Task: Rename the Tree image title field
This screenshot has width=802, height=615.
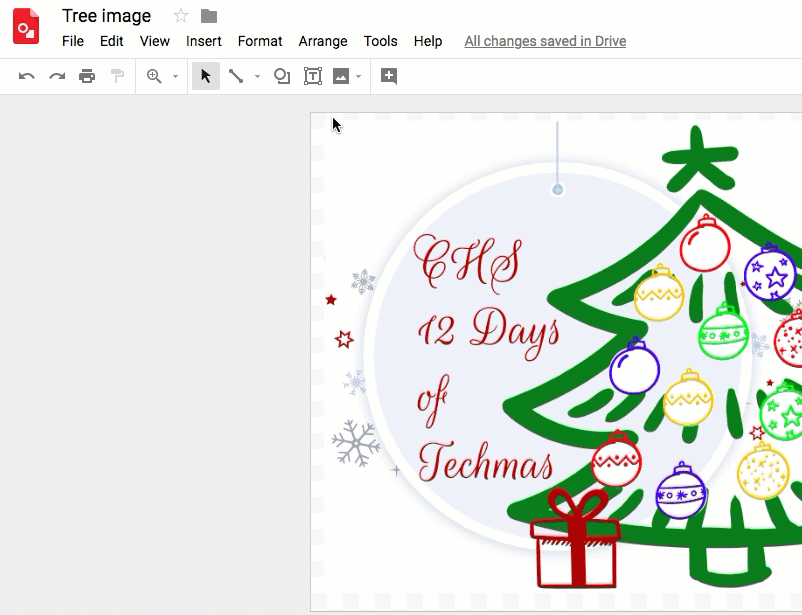Action: click(107, 16)
